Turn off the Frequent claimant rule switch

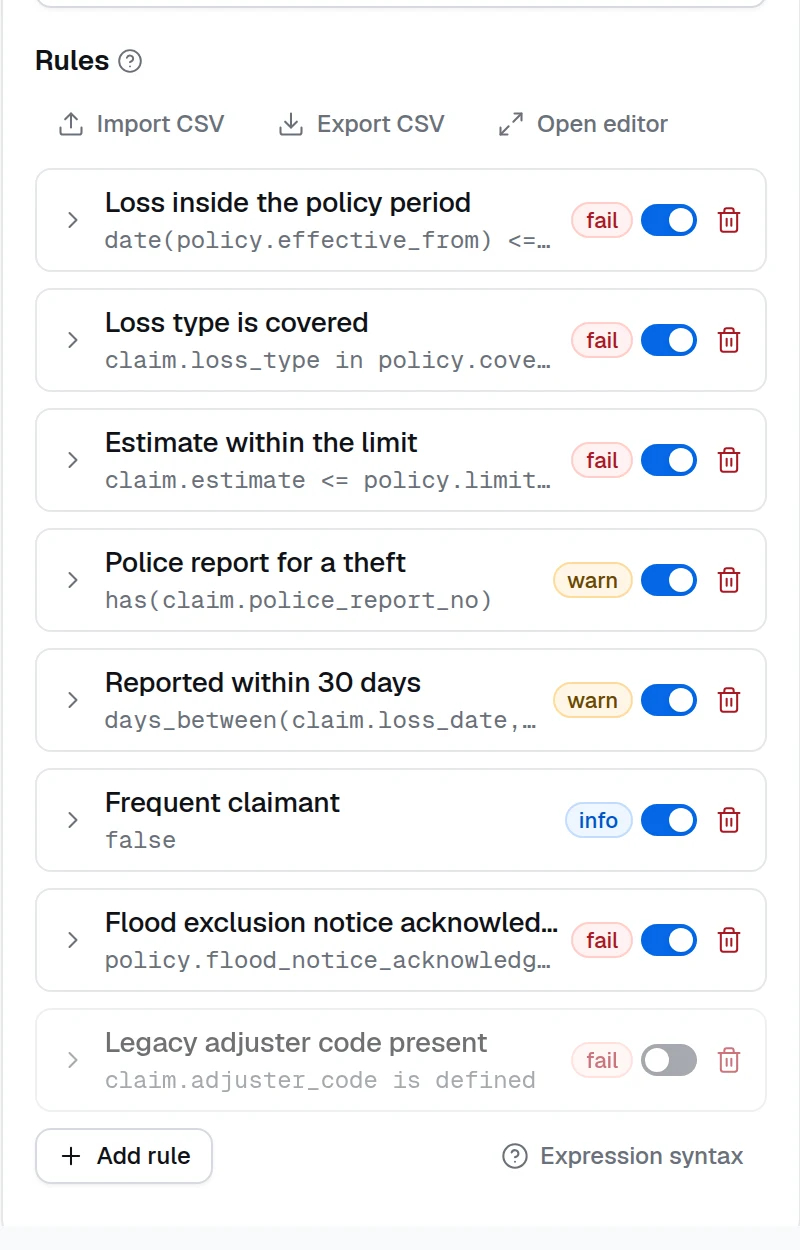coord(668,820)
